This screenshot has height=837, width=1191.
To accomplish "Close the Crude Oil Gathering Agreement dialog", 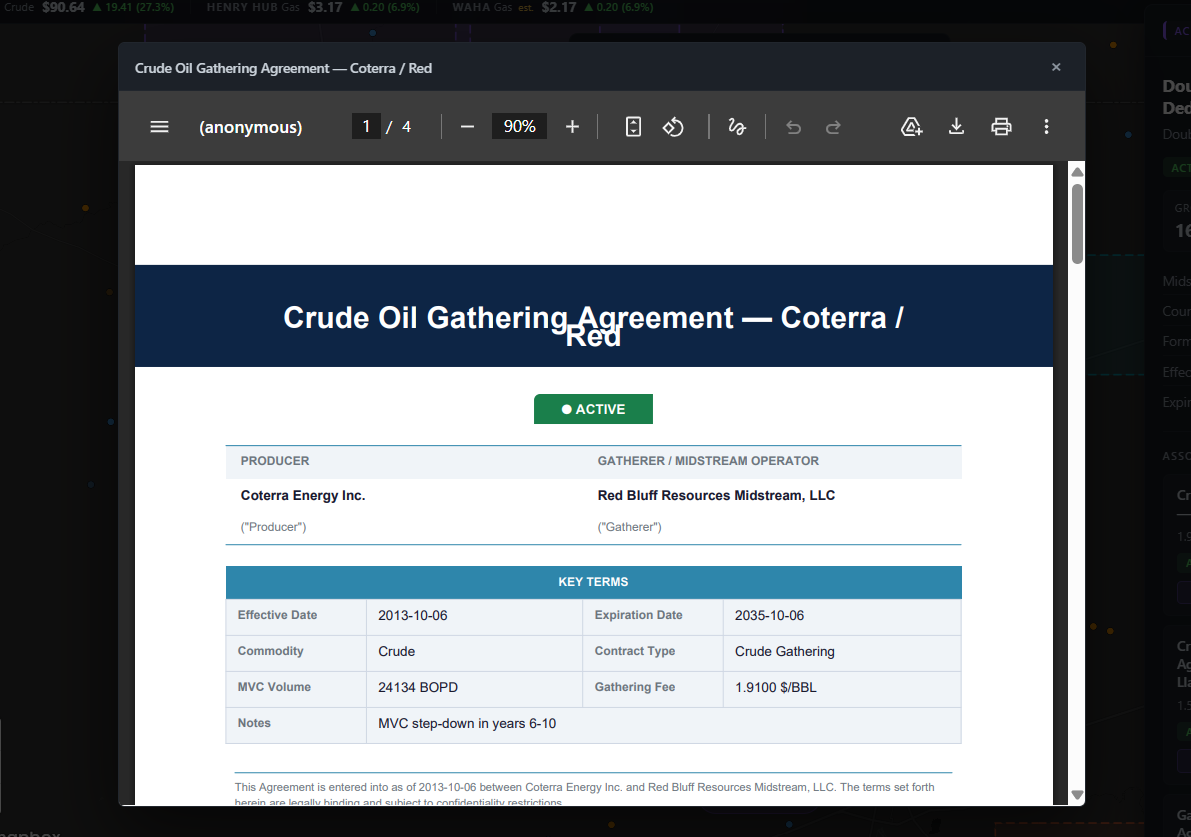I will click(x=1056, y=68).
